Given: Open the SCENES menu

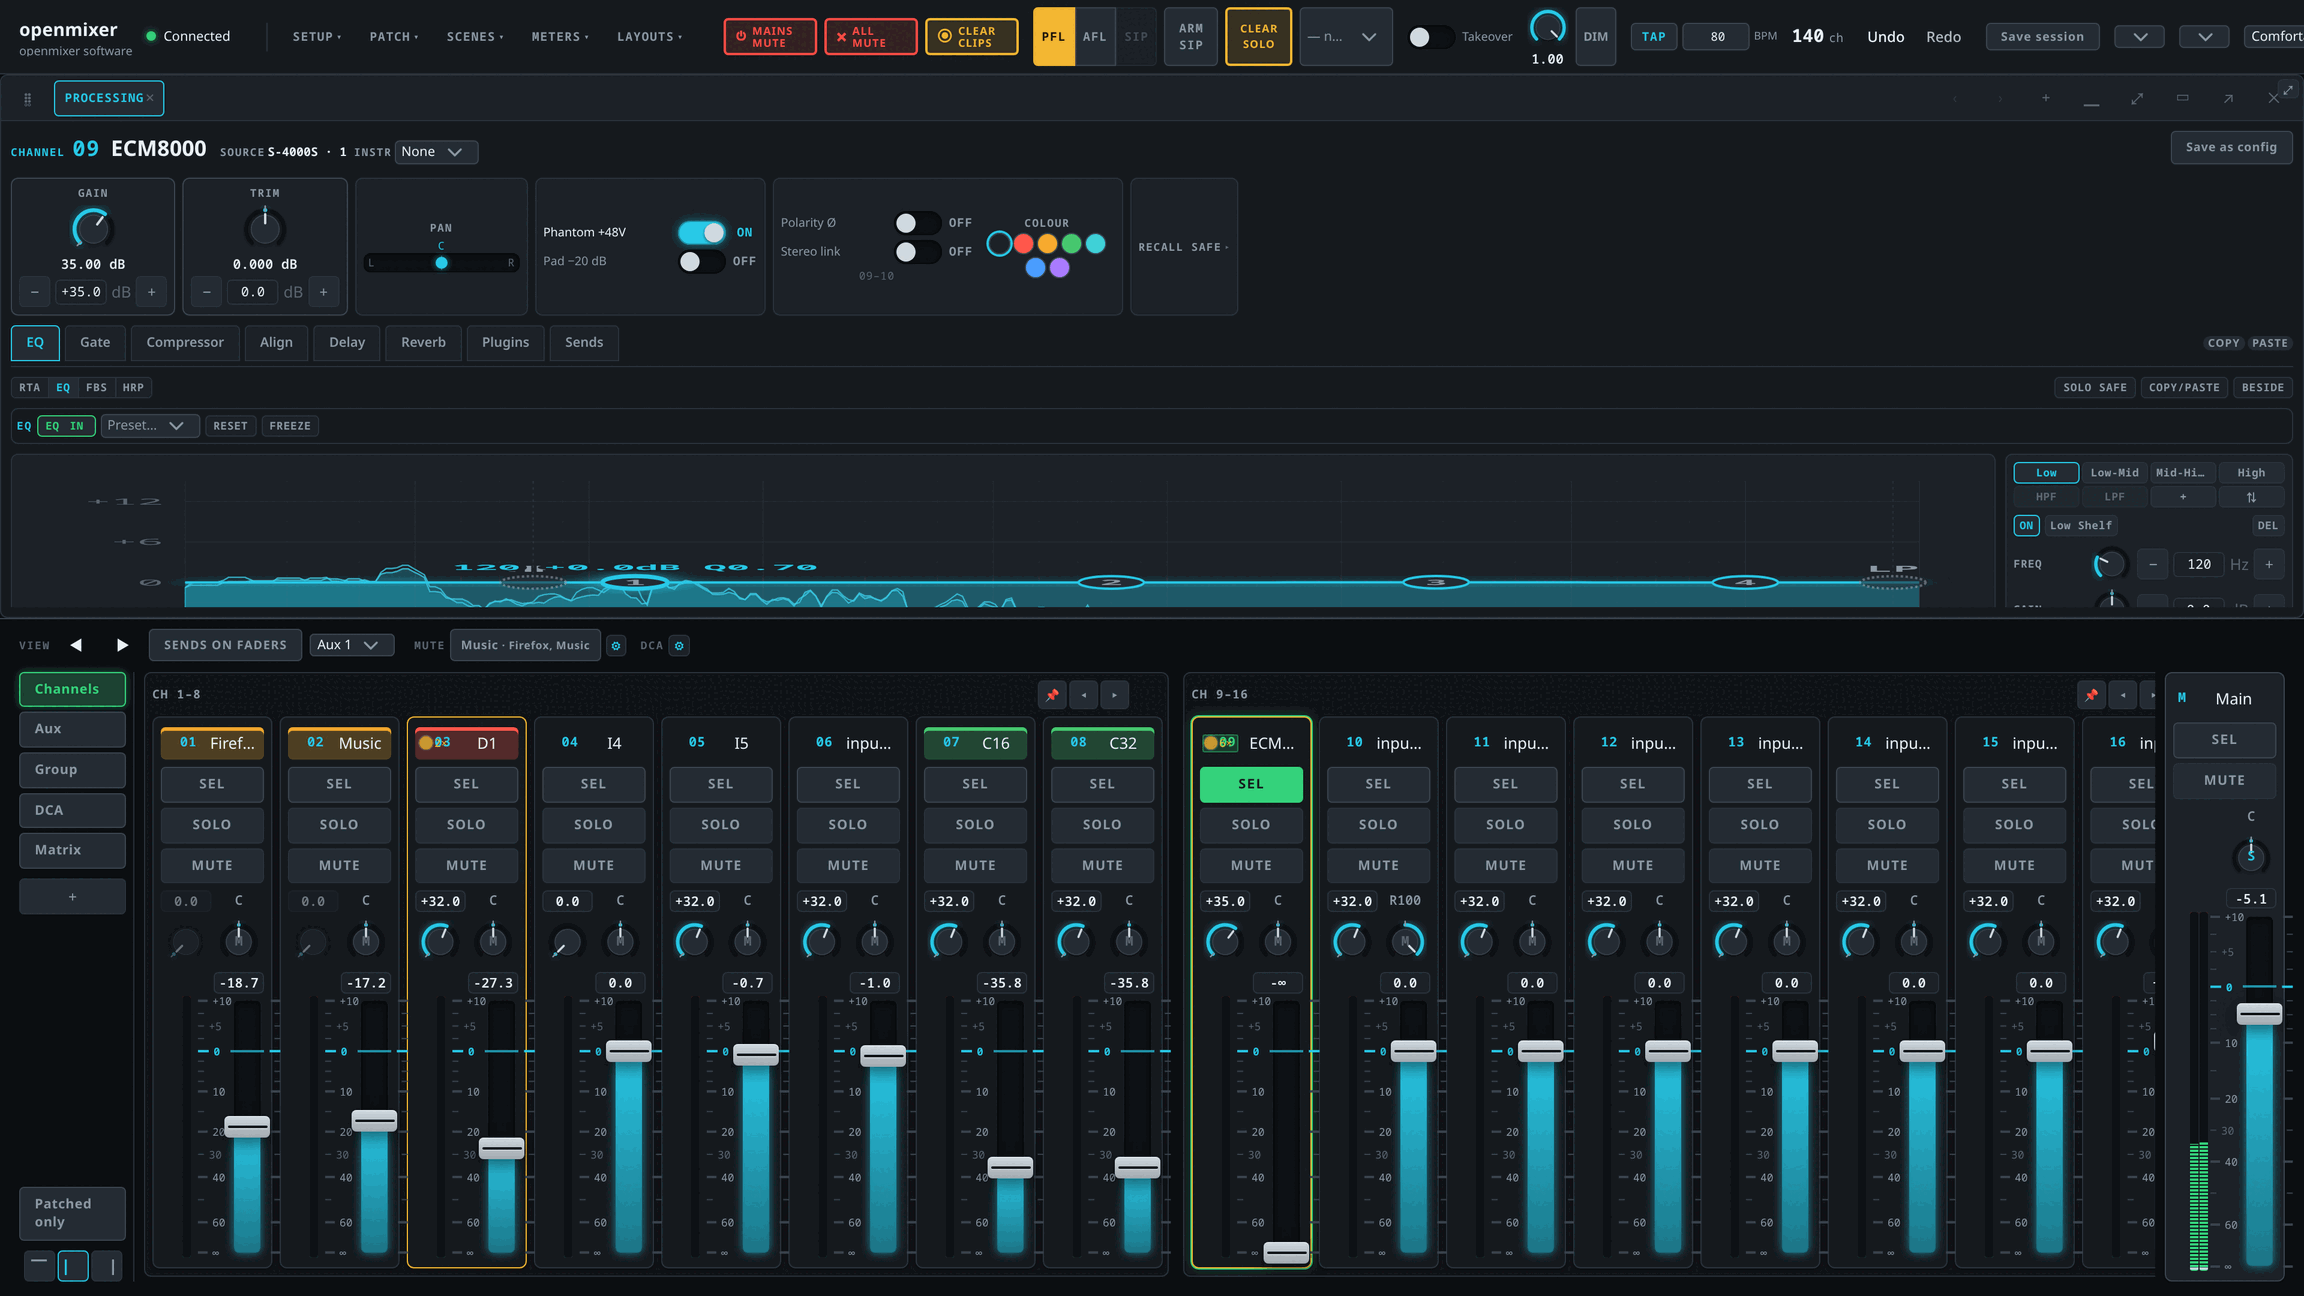Looking at the screenshot, I should tap(475, 37).
